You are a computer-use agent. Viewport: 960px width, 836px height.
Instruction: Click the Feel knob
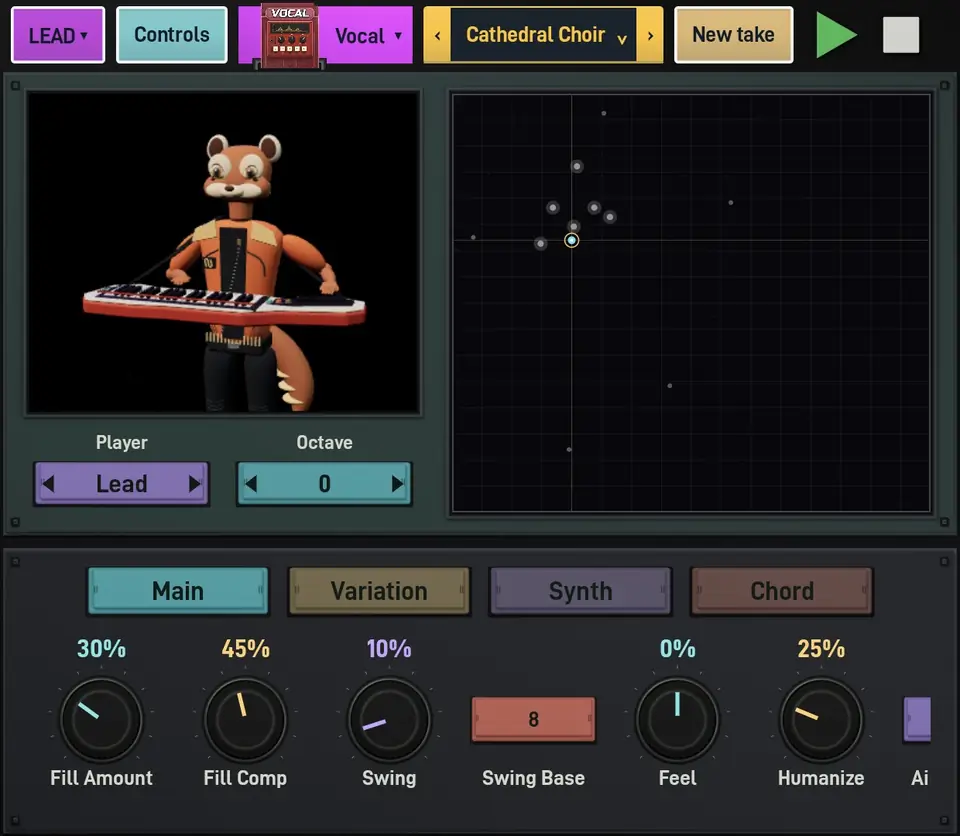point(677,720)
